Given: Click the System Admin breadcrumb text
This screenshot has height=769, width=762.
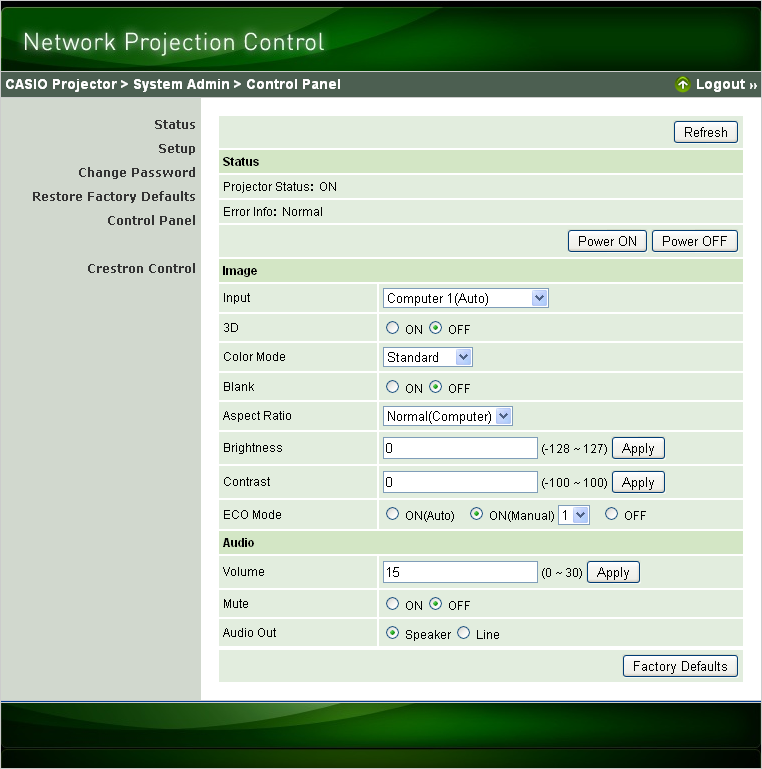Looking at the screenshot, I should (x=181, y=84).
